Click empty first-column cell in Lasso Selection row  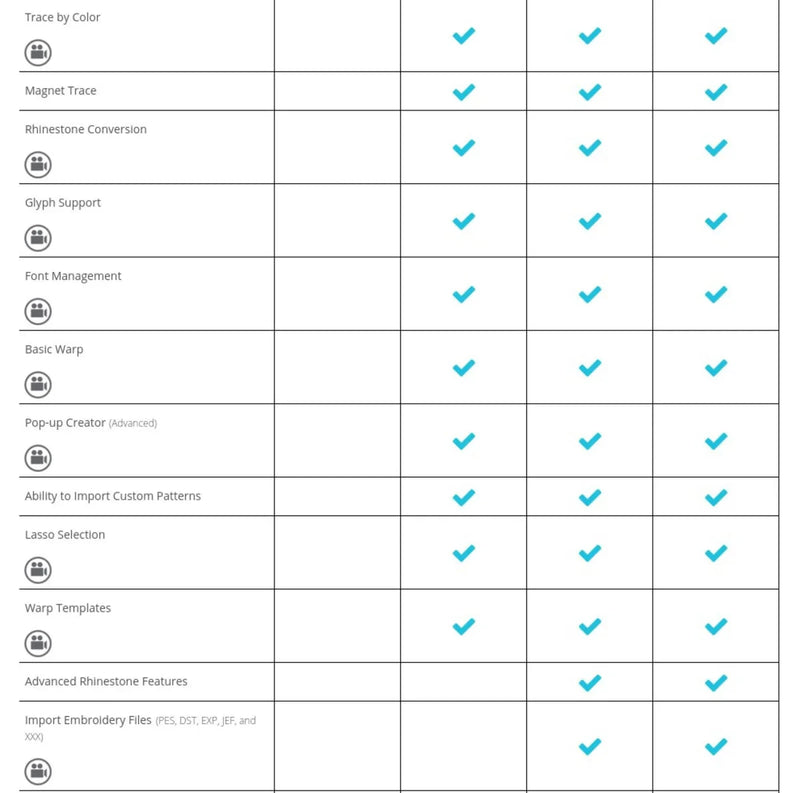[337, 553]
